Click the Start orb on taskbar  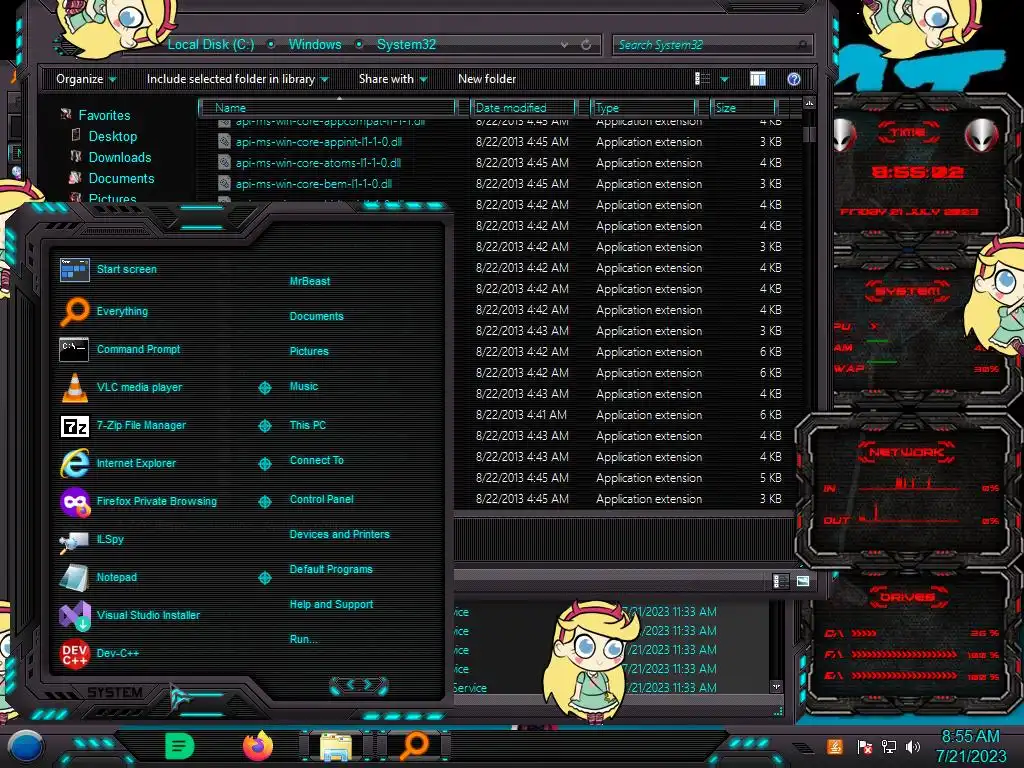[26, 746]
